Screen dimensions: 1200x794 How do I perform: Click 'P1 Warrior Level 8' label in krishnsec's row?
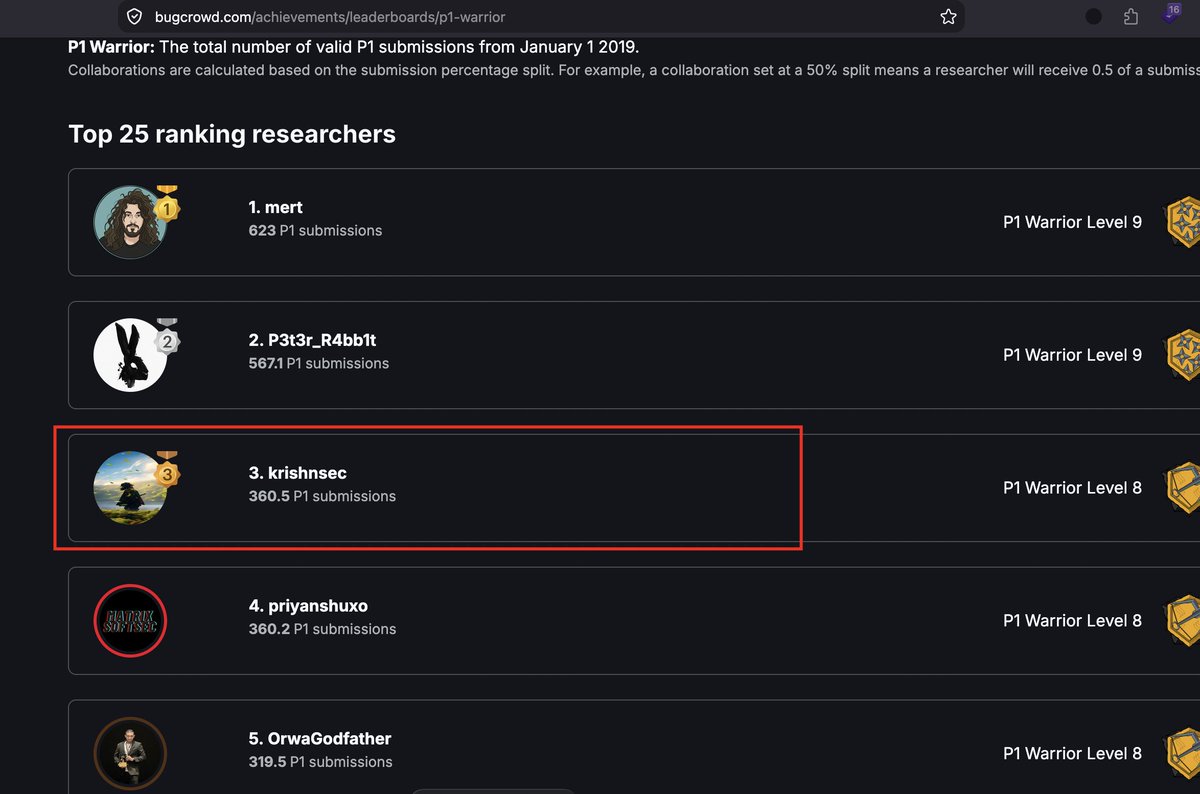(1072, 488)
